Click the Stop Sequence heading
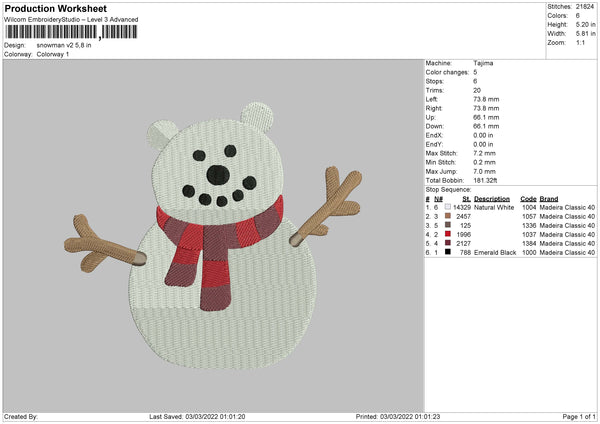Image resolution: width=600 pixels, height=424 pixels. point(447,188)
